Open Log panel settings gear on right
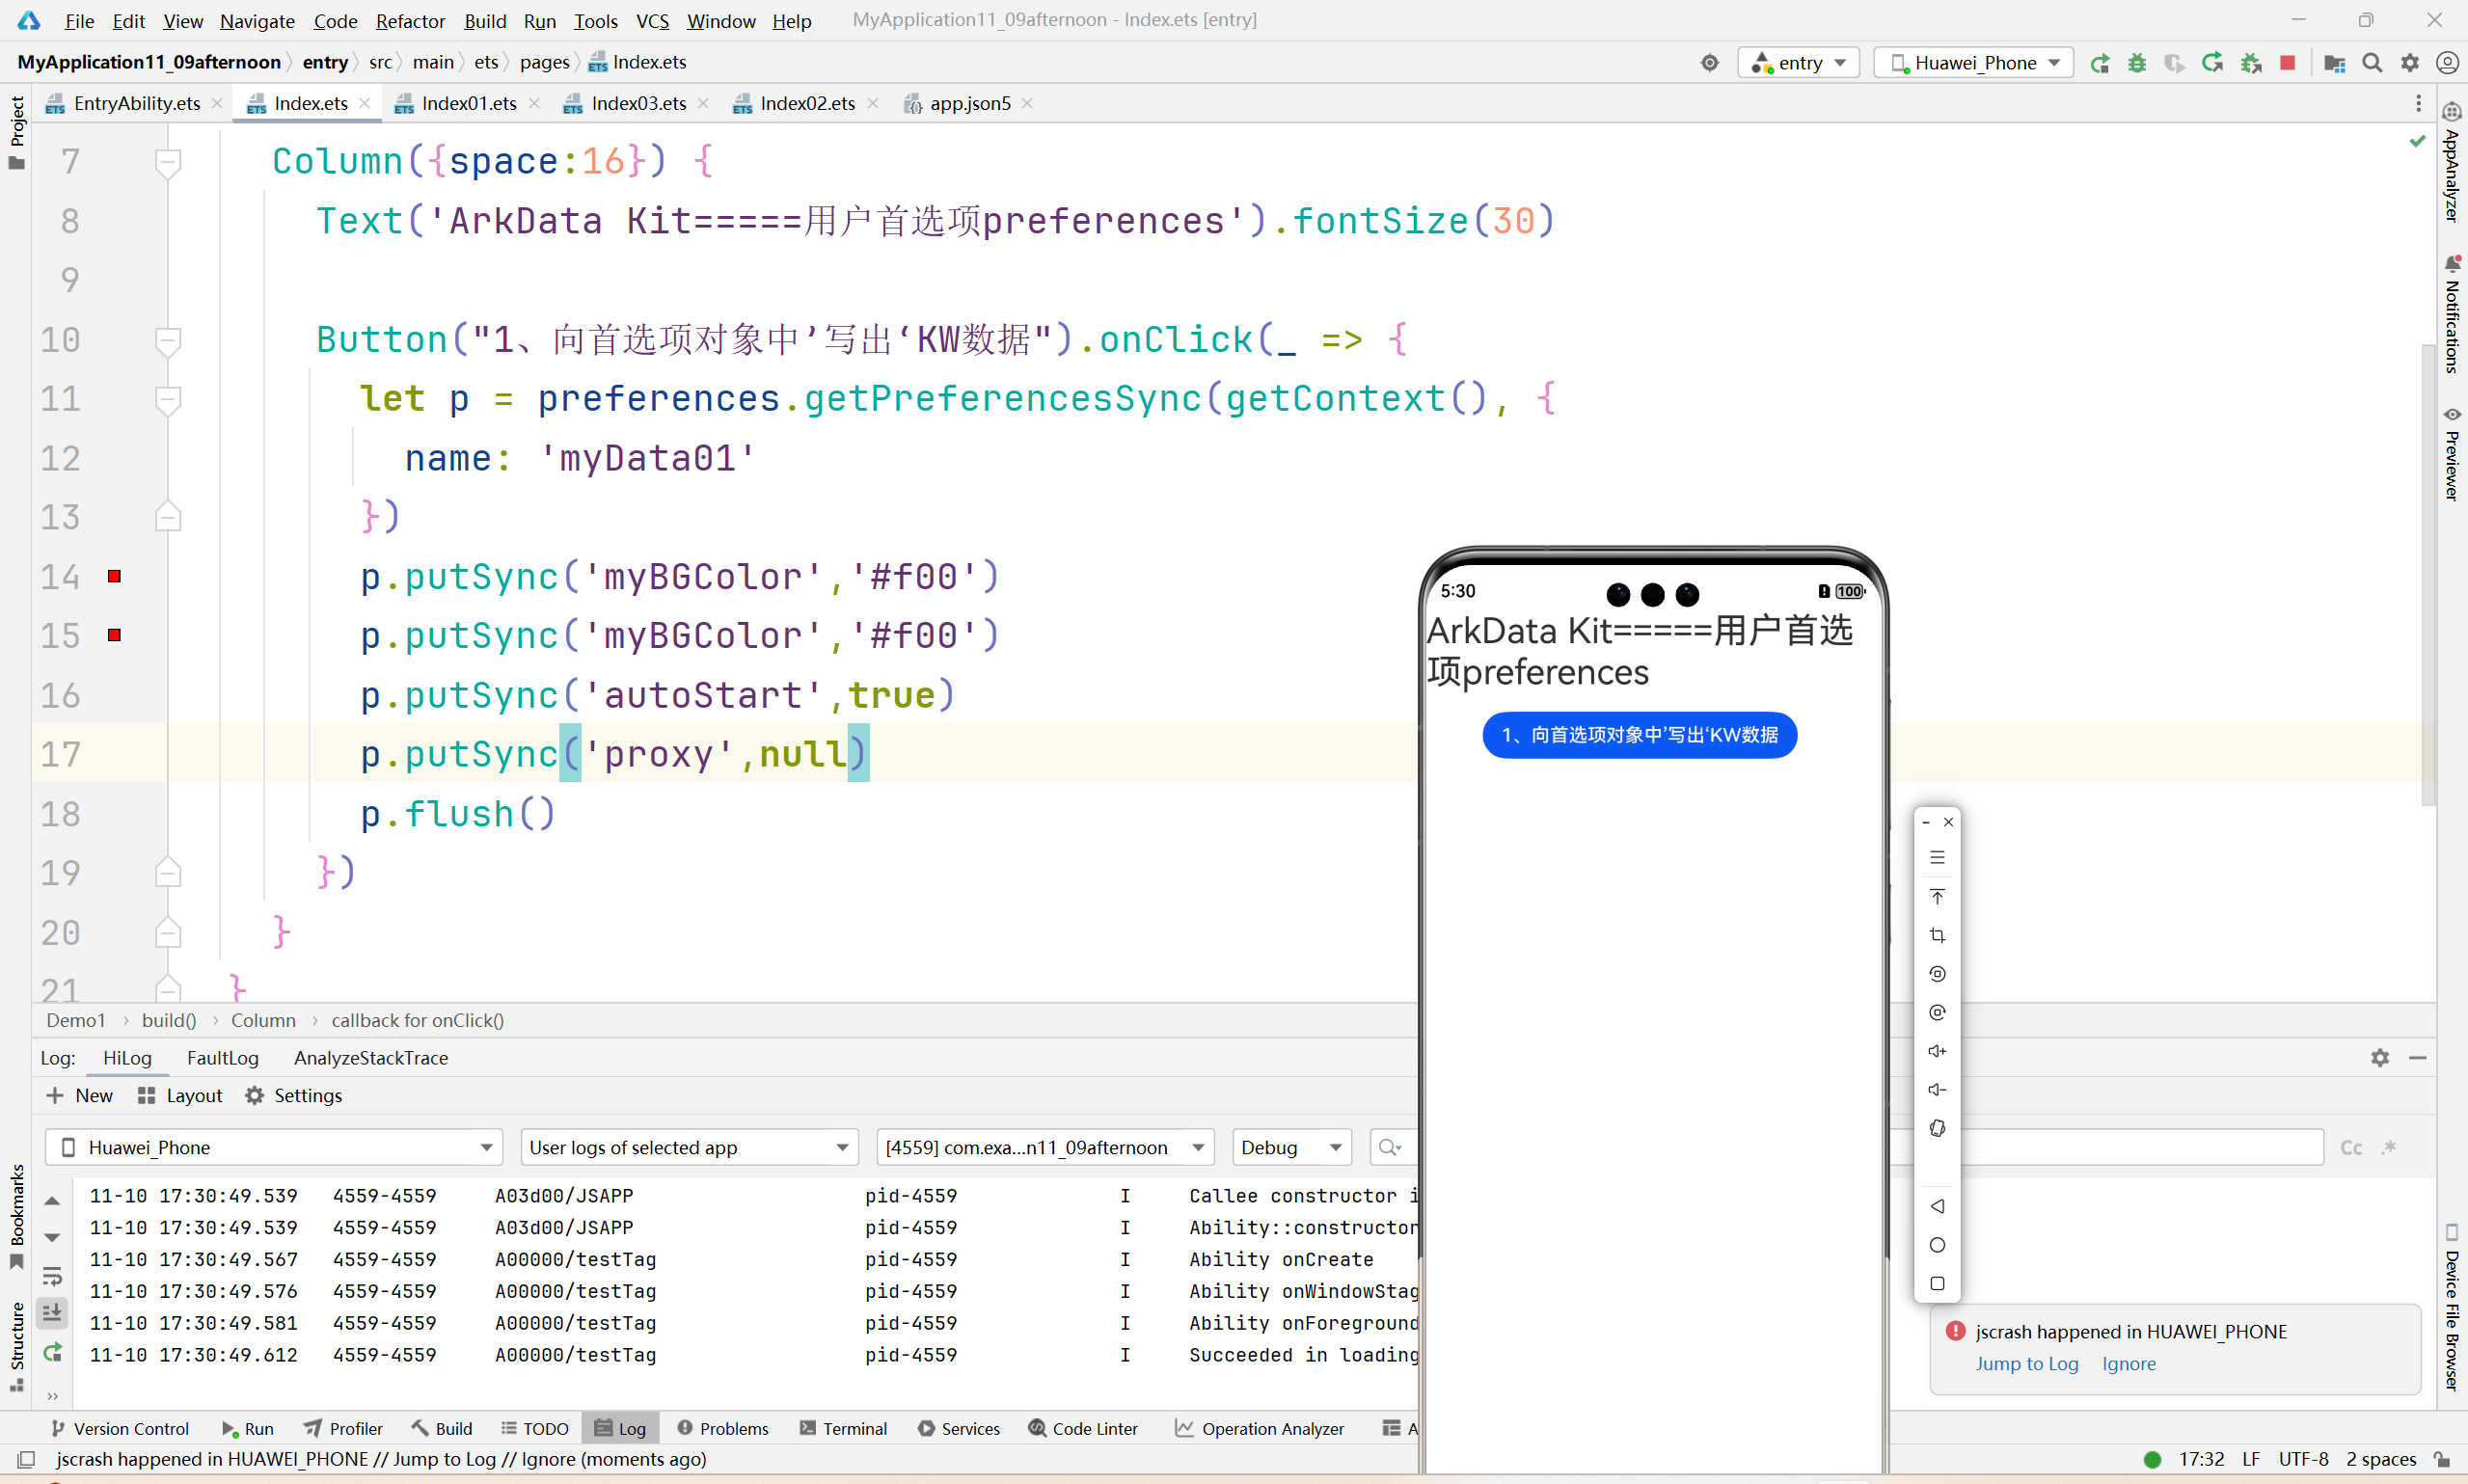2468x1484 pixels. 2380,1058
